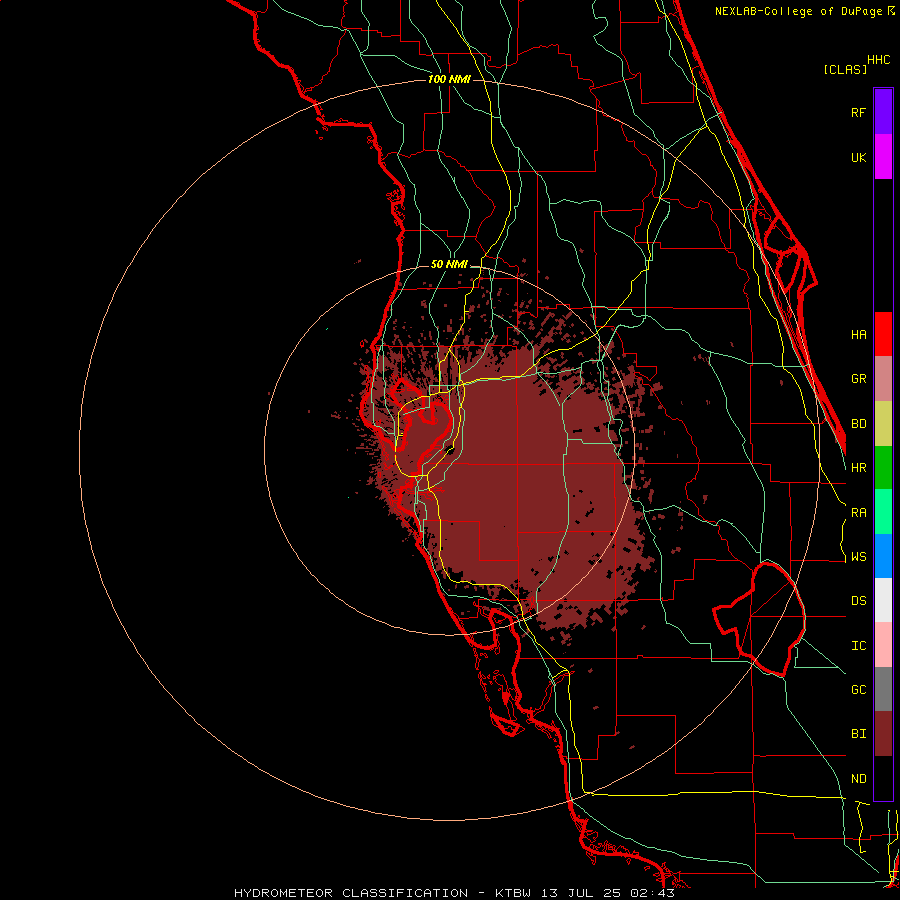This screenshot has height=900, width=900.
Task: Click the RF purple legend swatch
Action: tap(883, 112)
